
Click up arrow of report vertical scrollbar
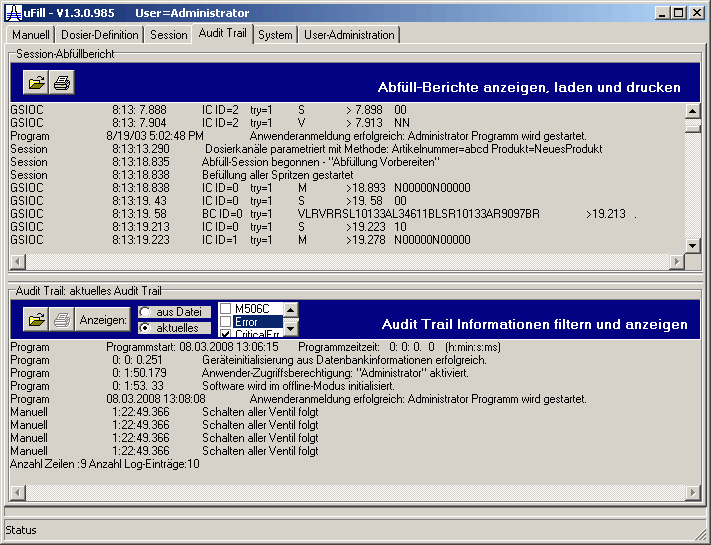[692, 111]
